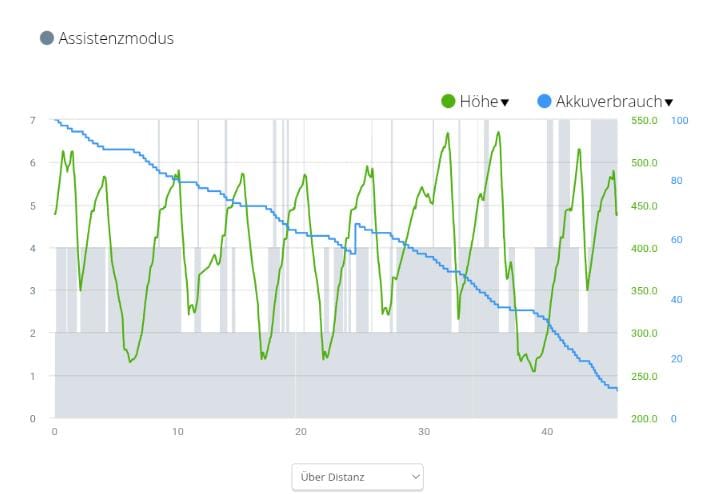
Task: Toggle the Höhe series label
Action: 478,101
